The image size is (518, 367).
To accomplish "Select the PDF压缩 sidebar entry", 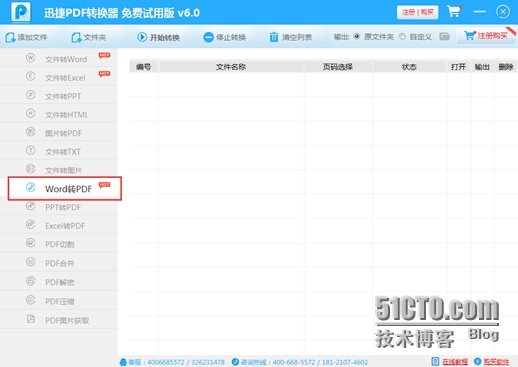I will pyautogui.click(x=59, y=301).
